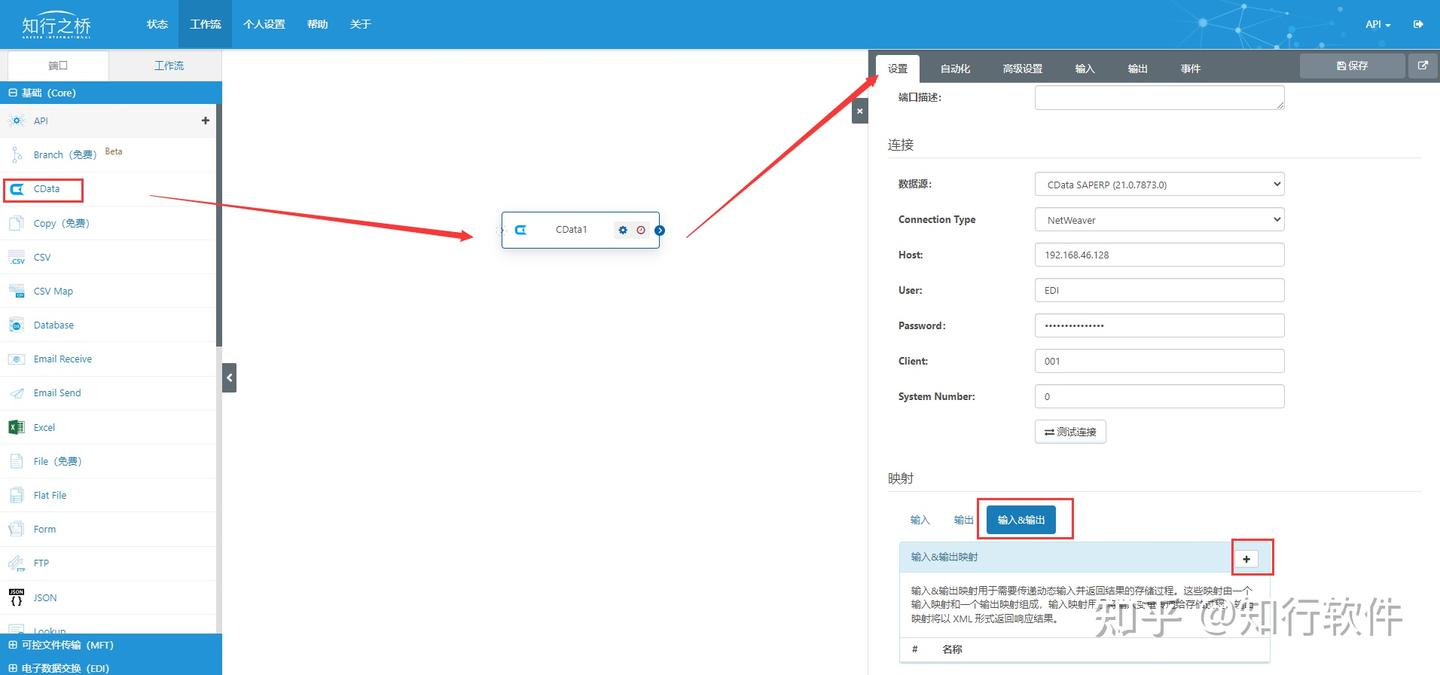The width and height of the screenshot is (1440, 675).
Task: Click the Host input field
Action: pyautogui.click(x=1159, y=255)
